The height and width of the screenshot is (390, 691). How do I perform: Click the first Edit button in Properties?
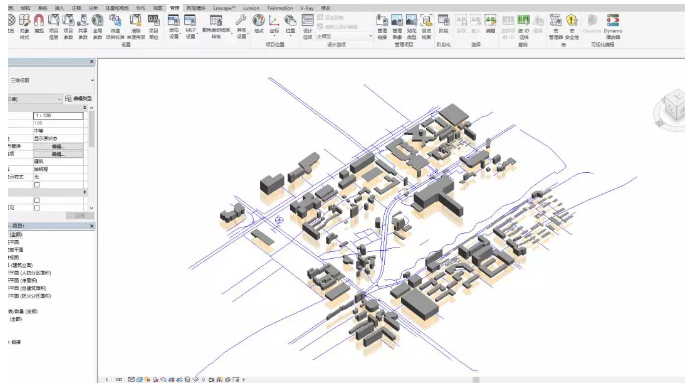58,146
